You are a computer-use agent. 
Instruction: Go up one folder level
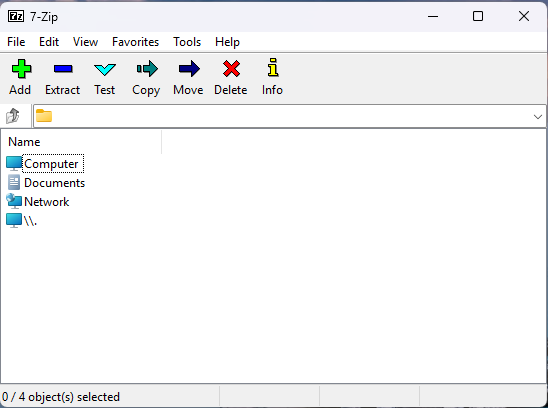(13, 116)
